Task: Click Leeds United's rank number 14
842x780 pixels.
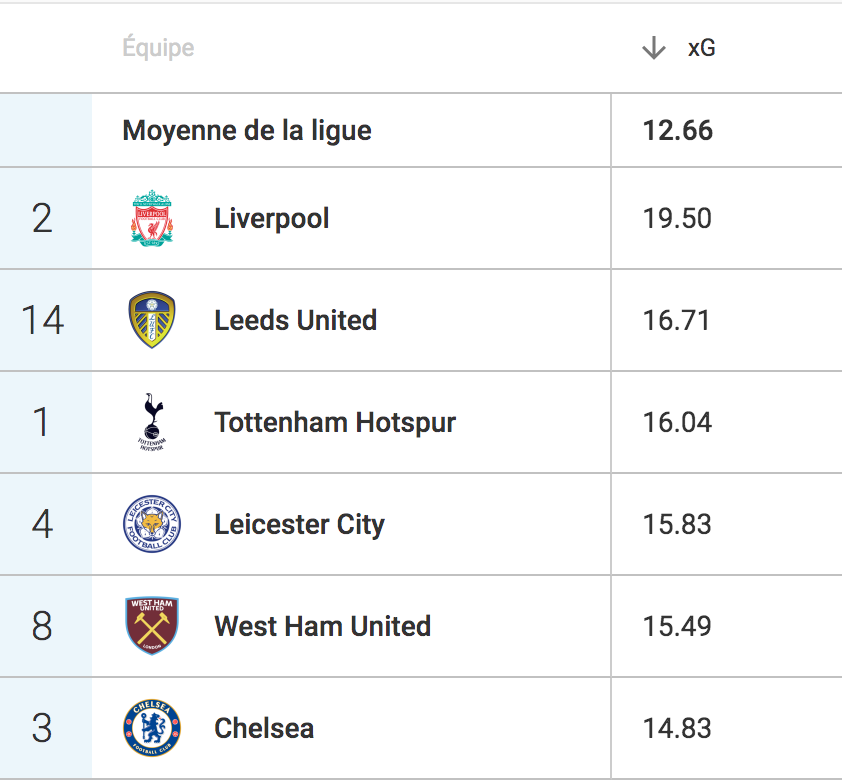Action: click(x=42, y=320)
